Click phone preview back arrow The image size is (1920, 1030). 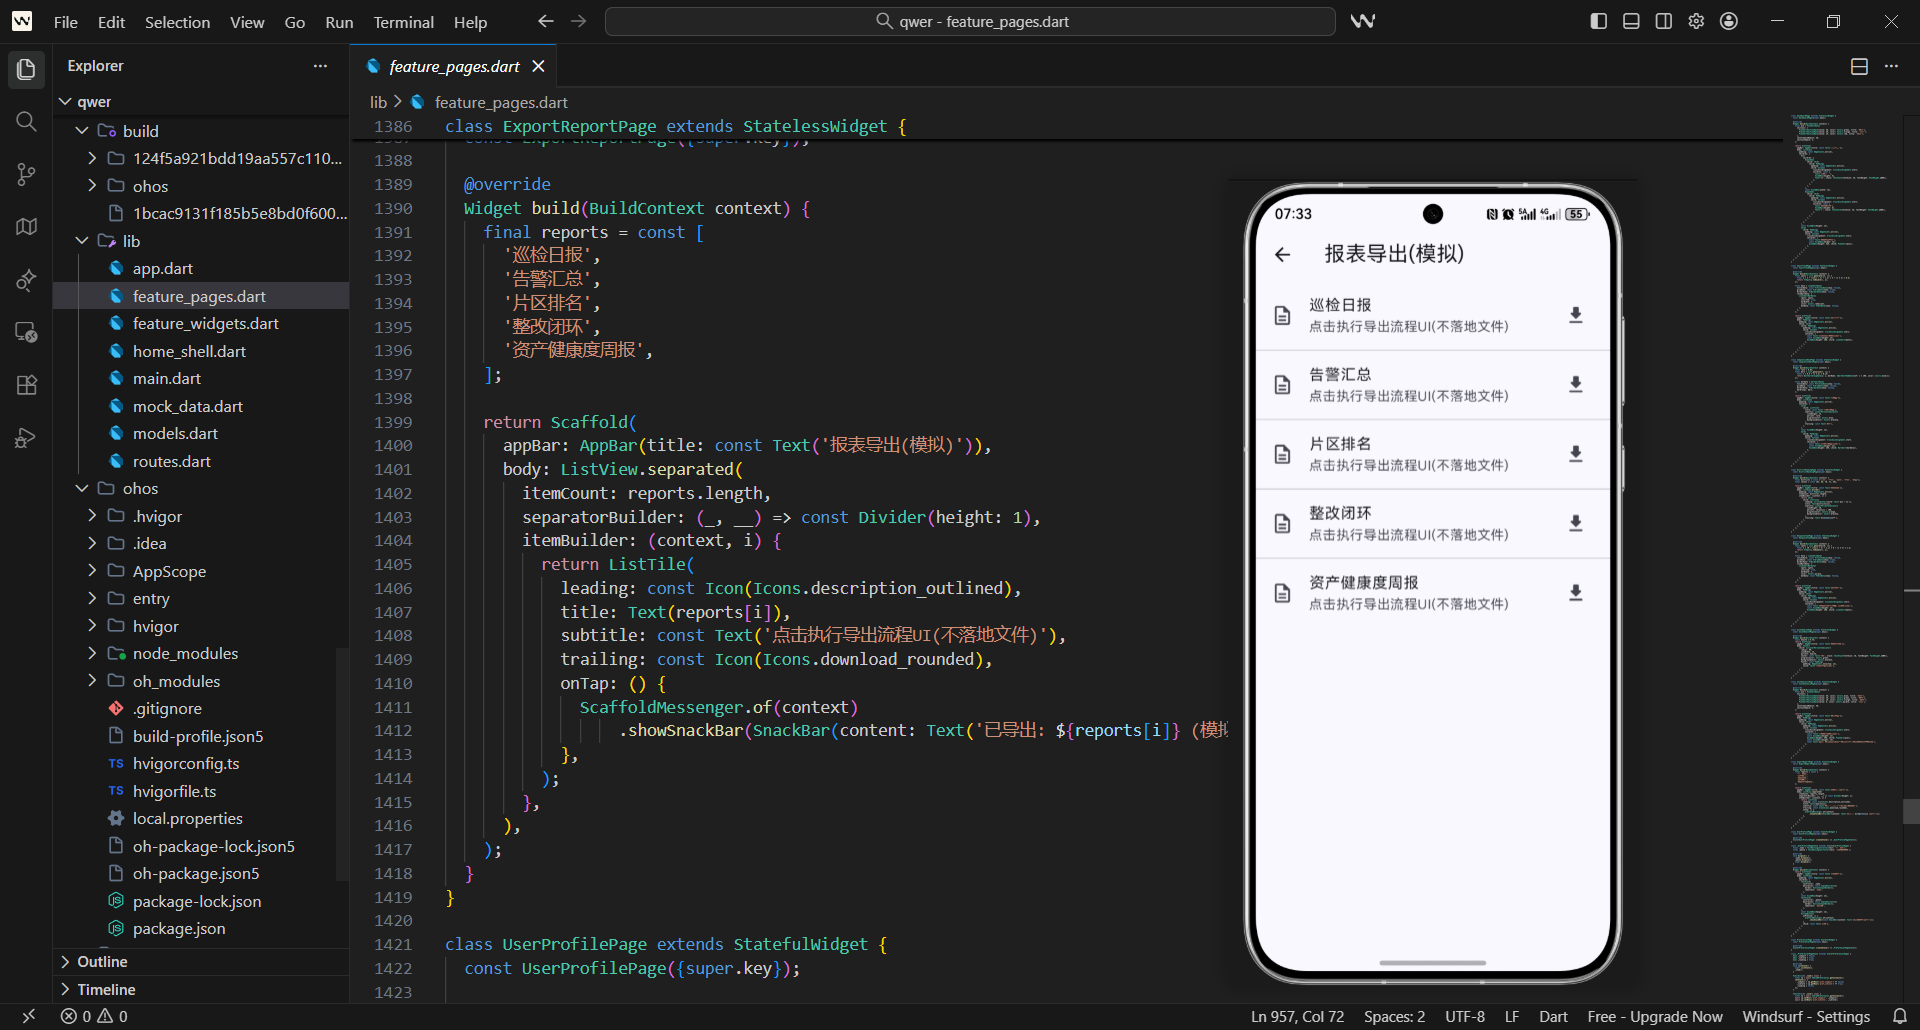pyautogui.click(x=1282, y=254)
